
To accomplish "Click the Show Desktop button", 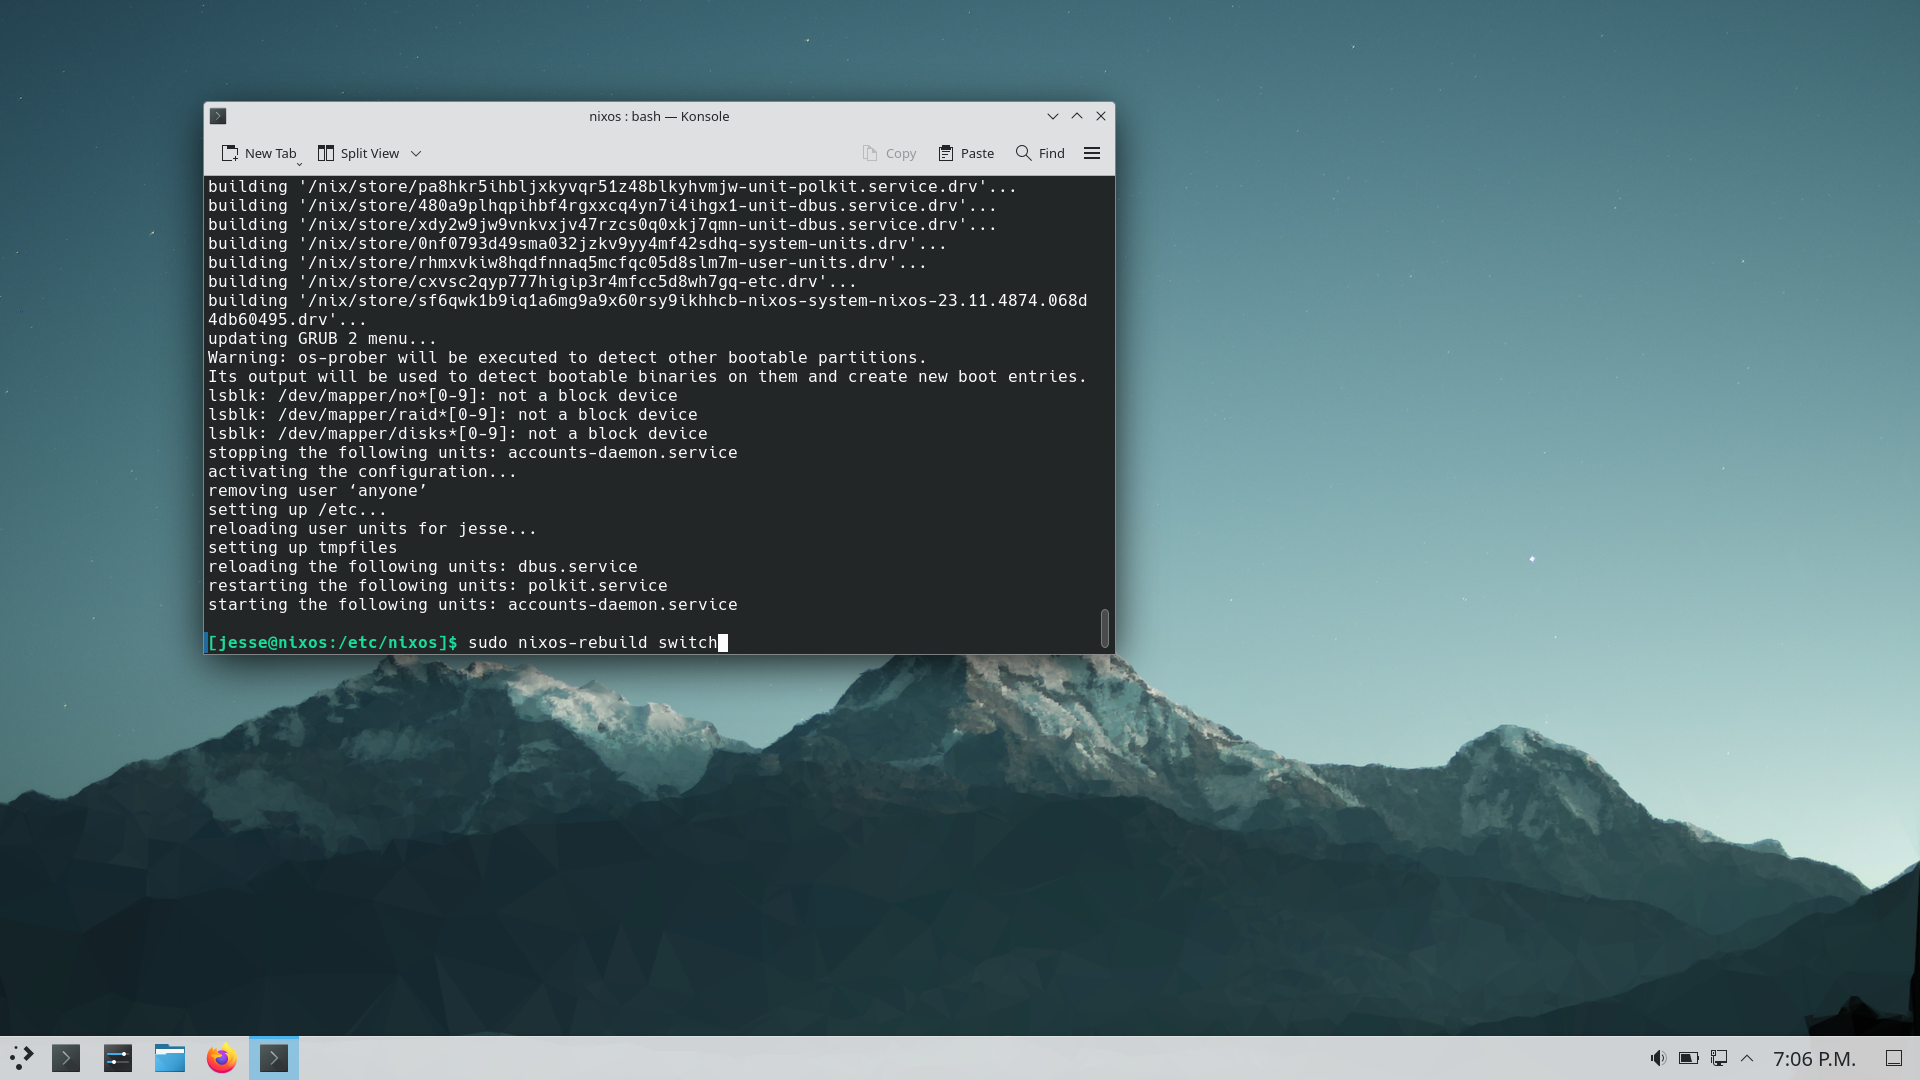I will tap(1894, 1058).
